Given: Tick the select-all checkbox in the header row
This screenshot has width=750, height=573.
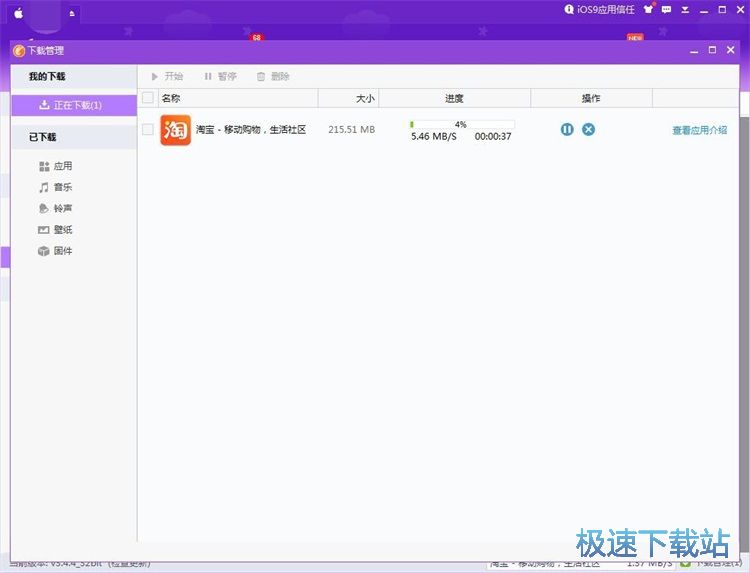Looking at the screenshot, I should (148, 98).
